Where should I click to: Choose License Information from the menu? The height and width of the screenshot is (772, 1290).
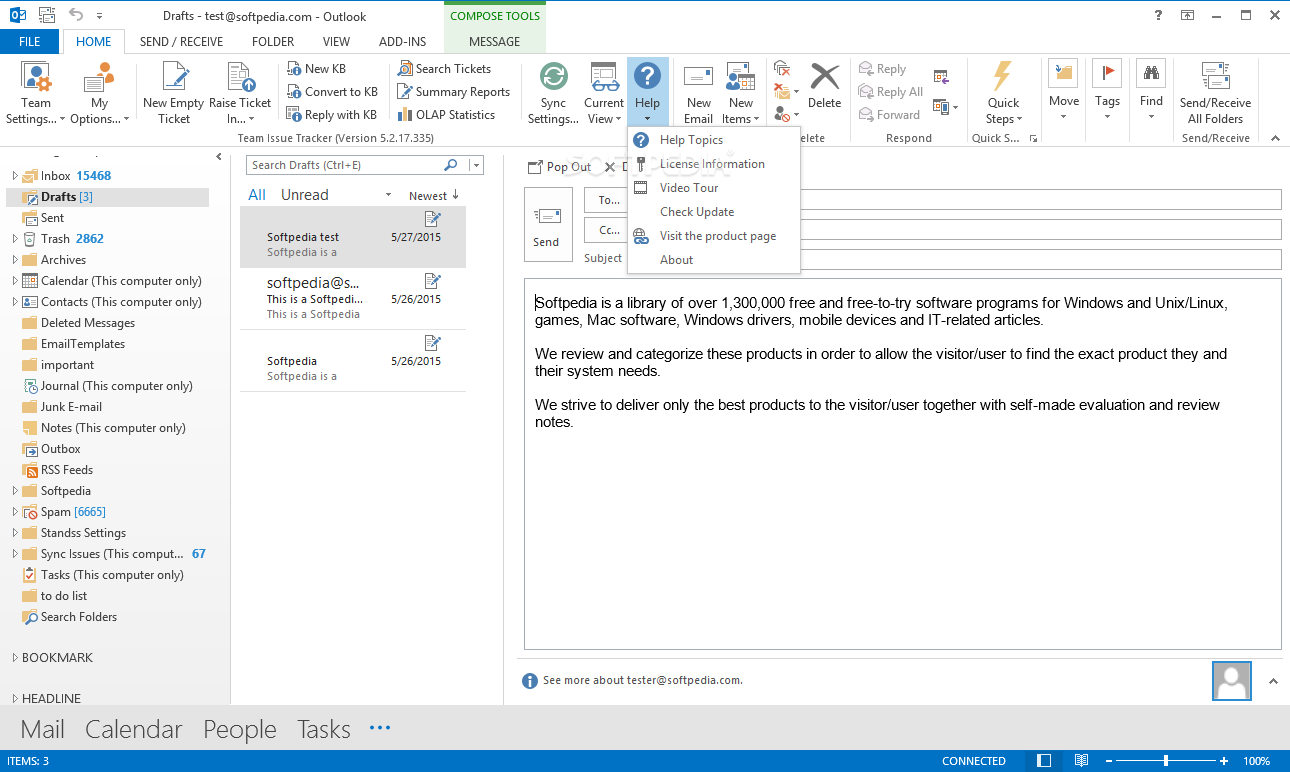point(714,164)
